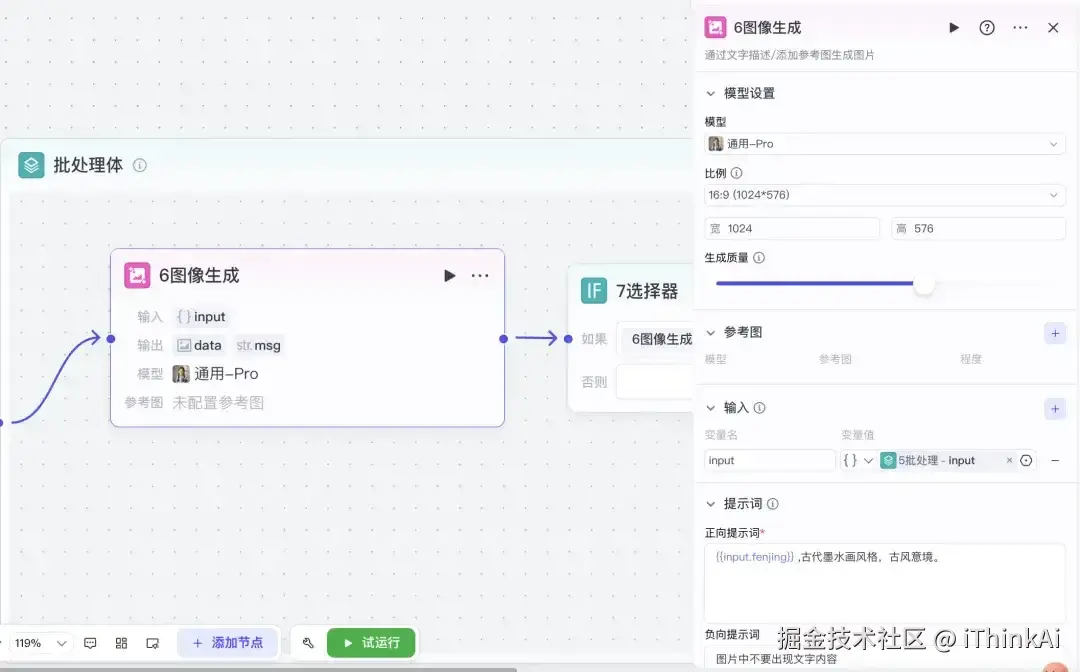This screenshot has width=1080, height=672.
Task: Show info tooltip next to 生成质量
Action: coord(758,258)
